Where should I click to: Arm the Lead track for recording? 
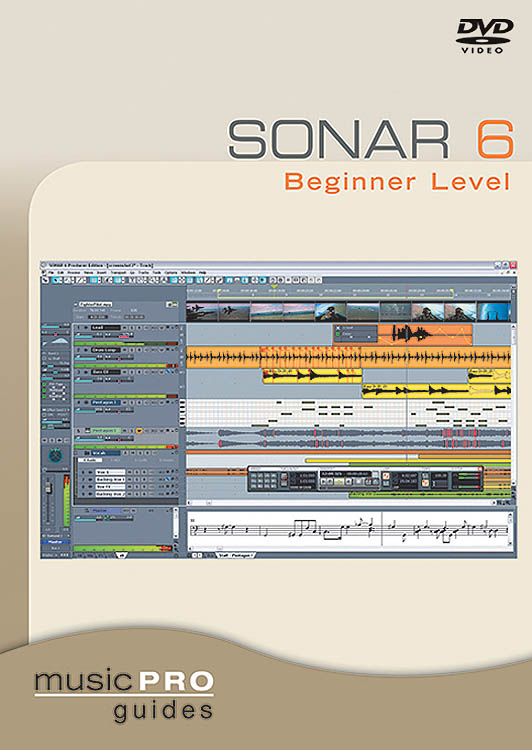click(139, 328)
